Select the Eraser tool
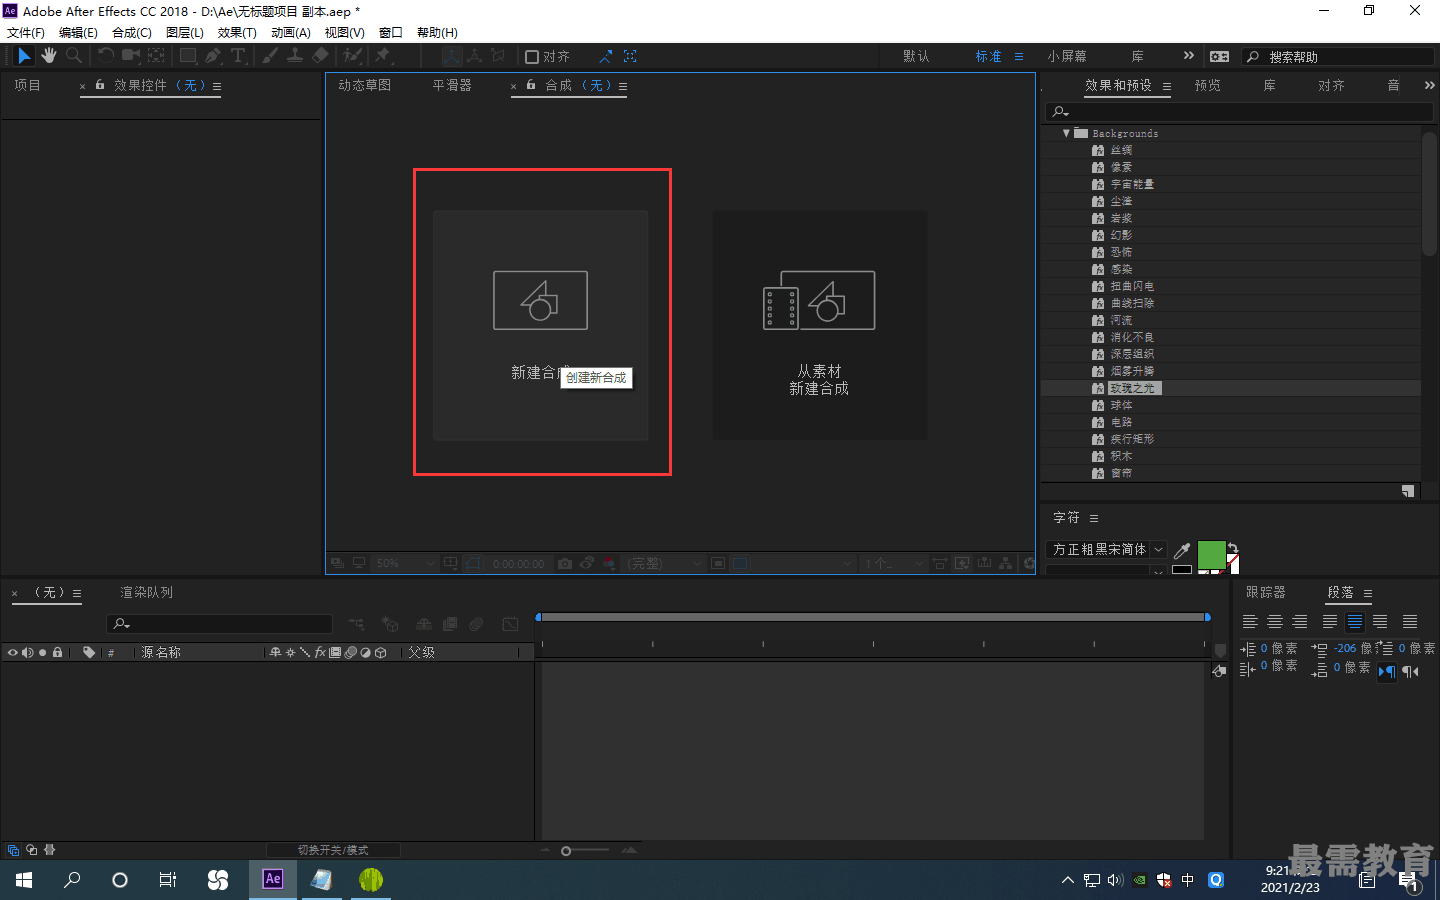 click(320, 56)
